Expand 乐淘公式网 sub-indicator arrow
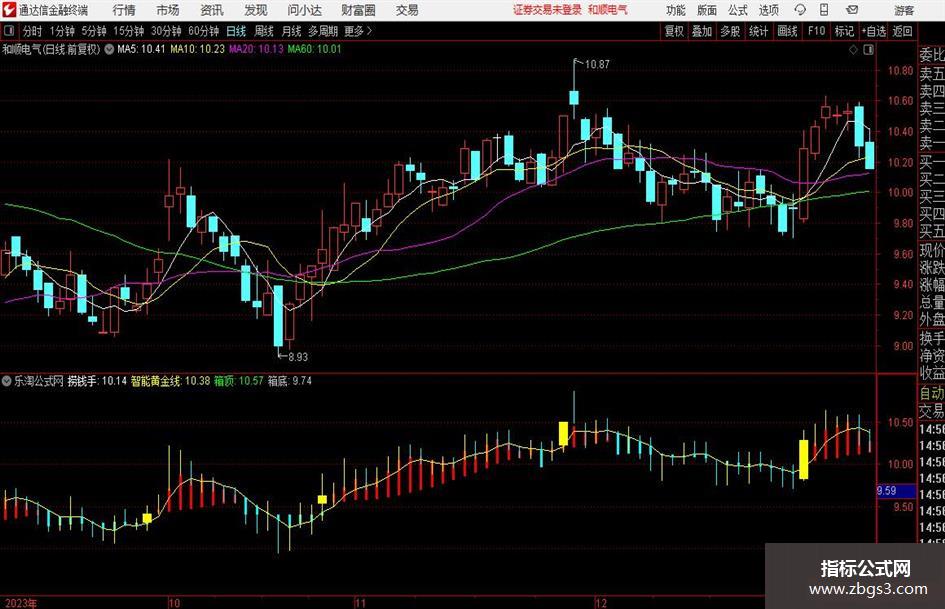 tap(6, 380)
